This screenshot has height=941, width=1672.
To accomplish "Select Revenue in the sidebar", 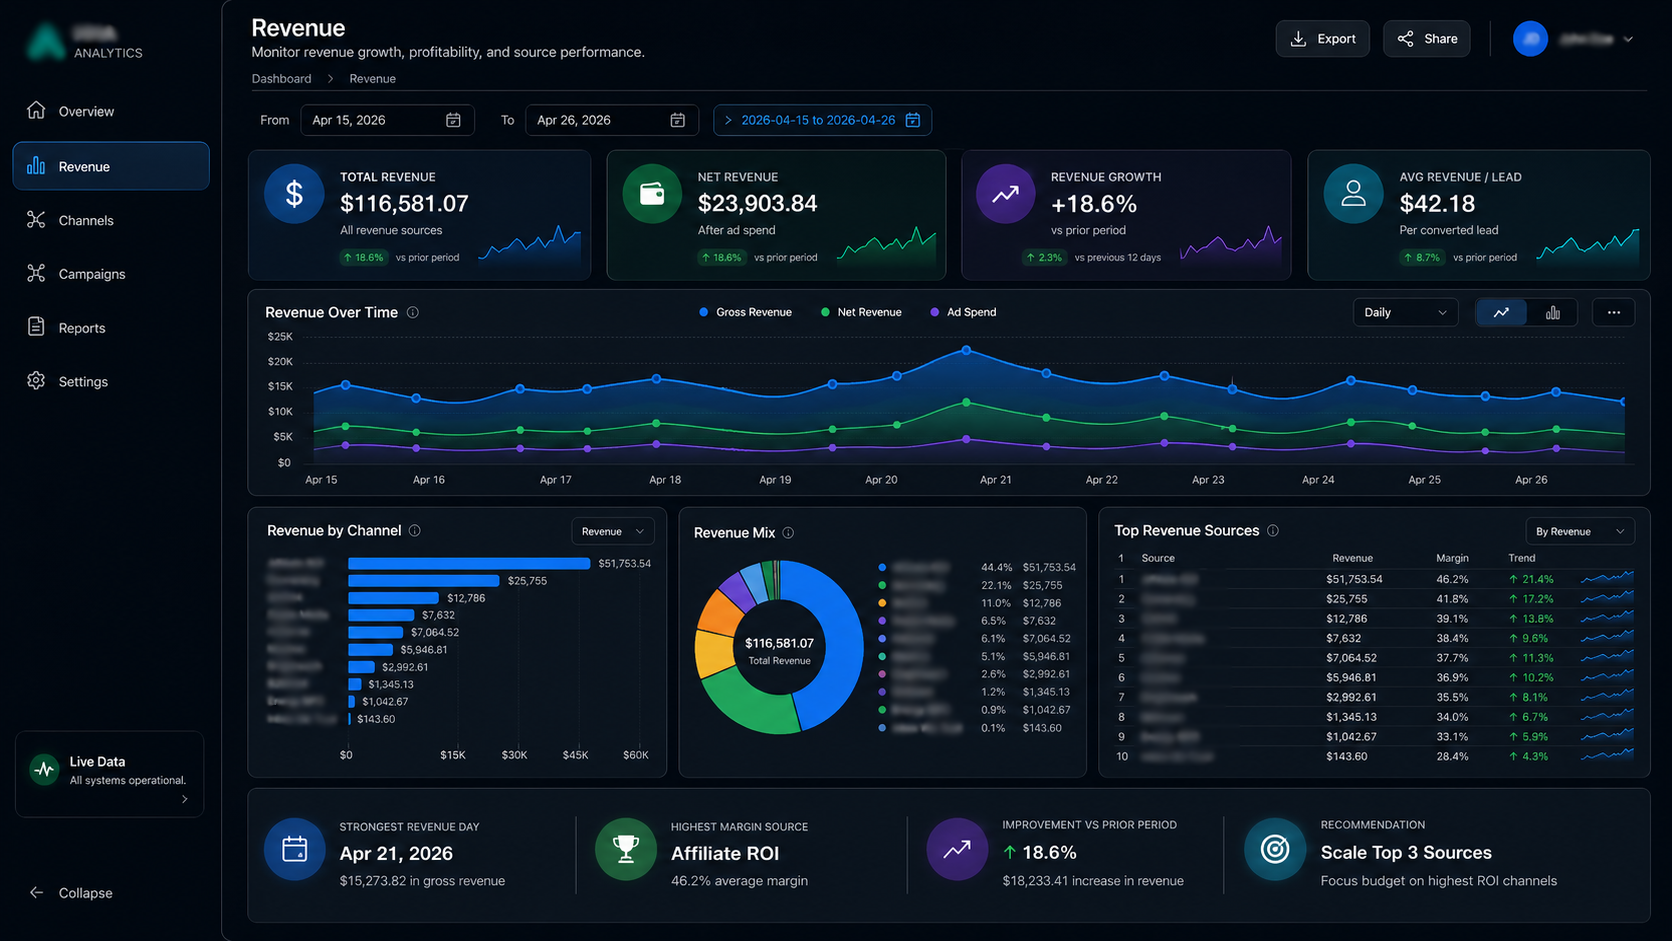I will click(x=111, y=166).
